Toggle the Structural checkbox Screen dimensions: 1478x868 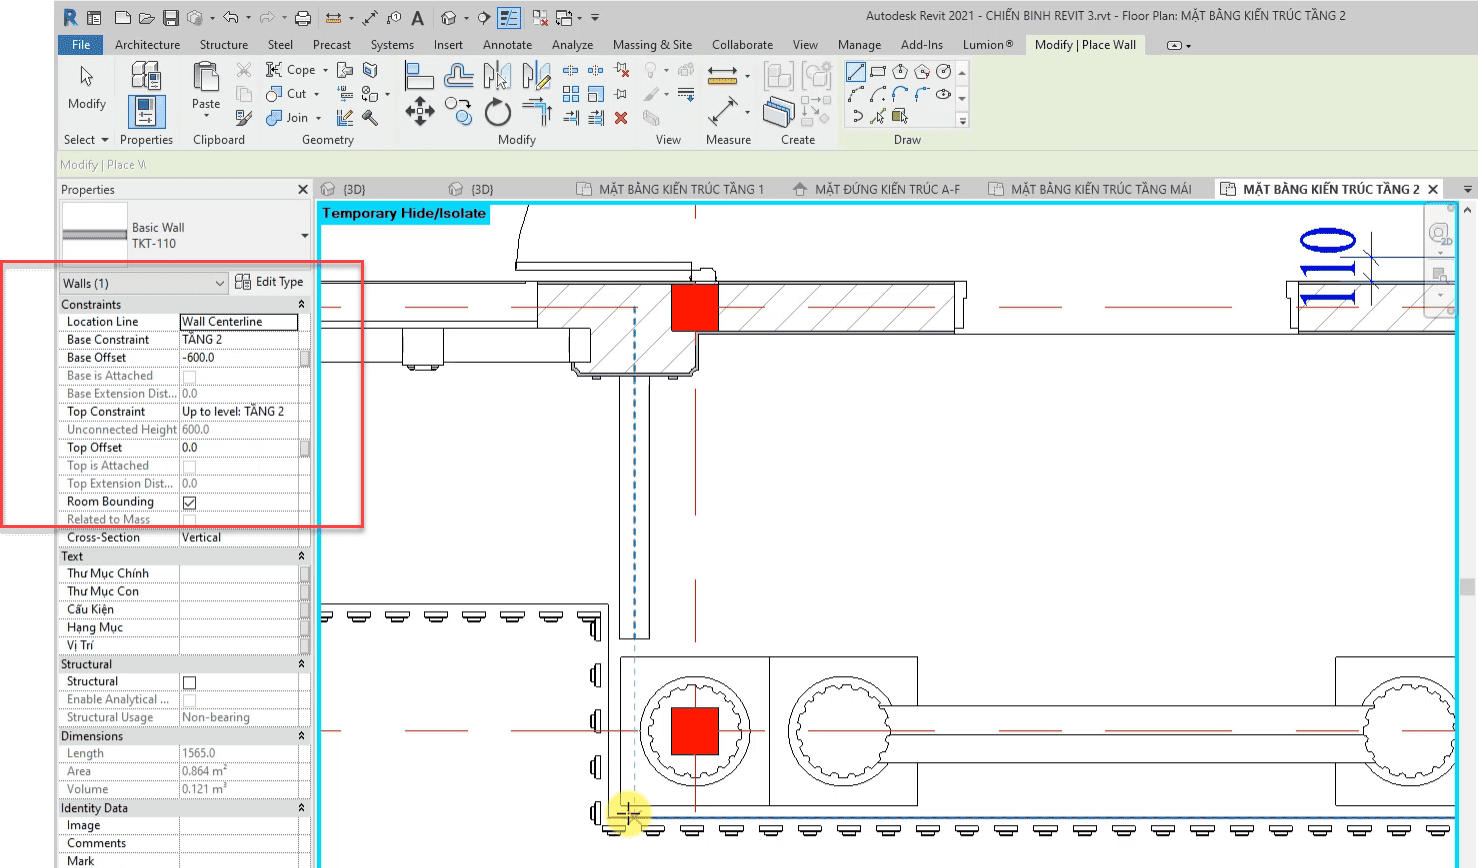tap(189, 682)
